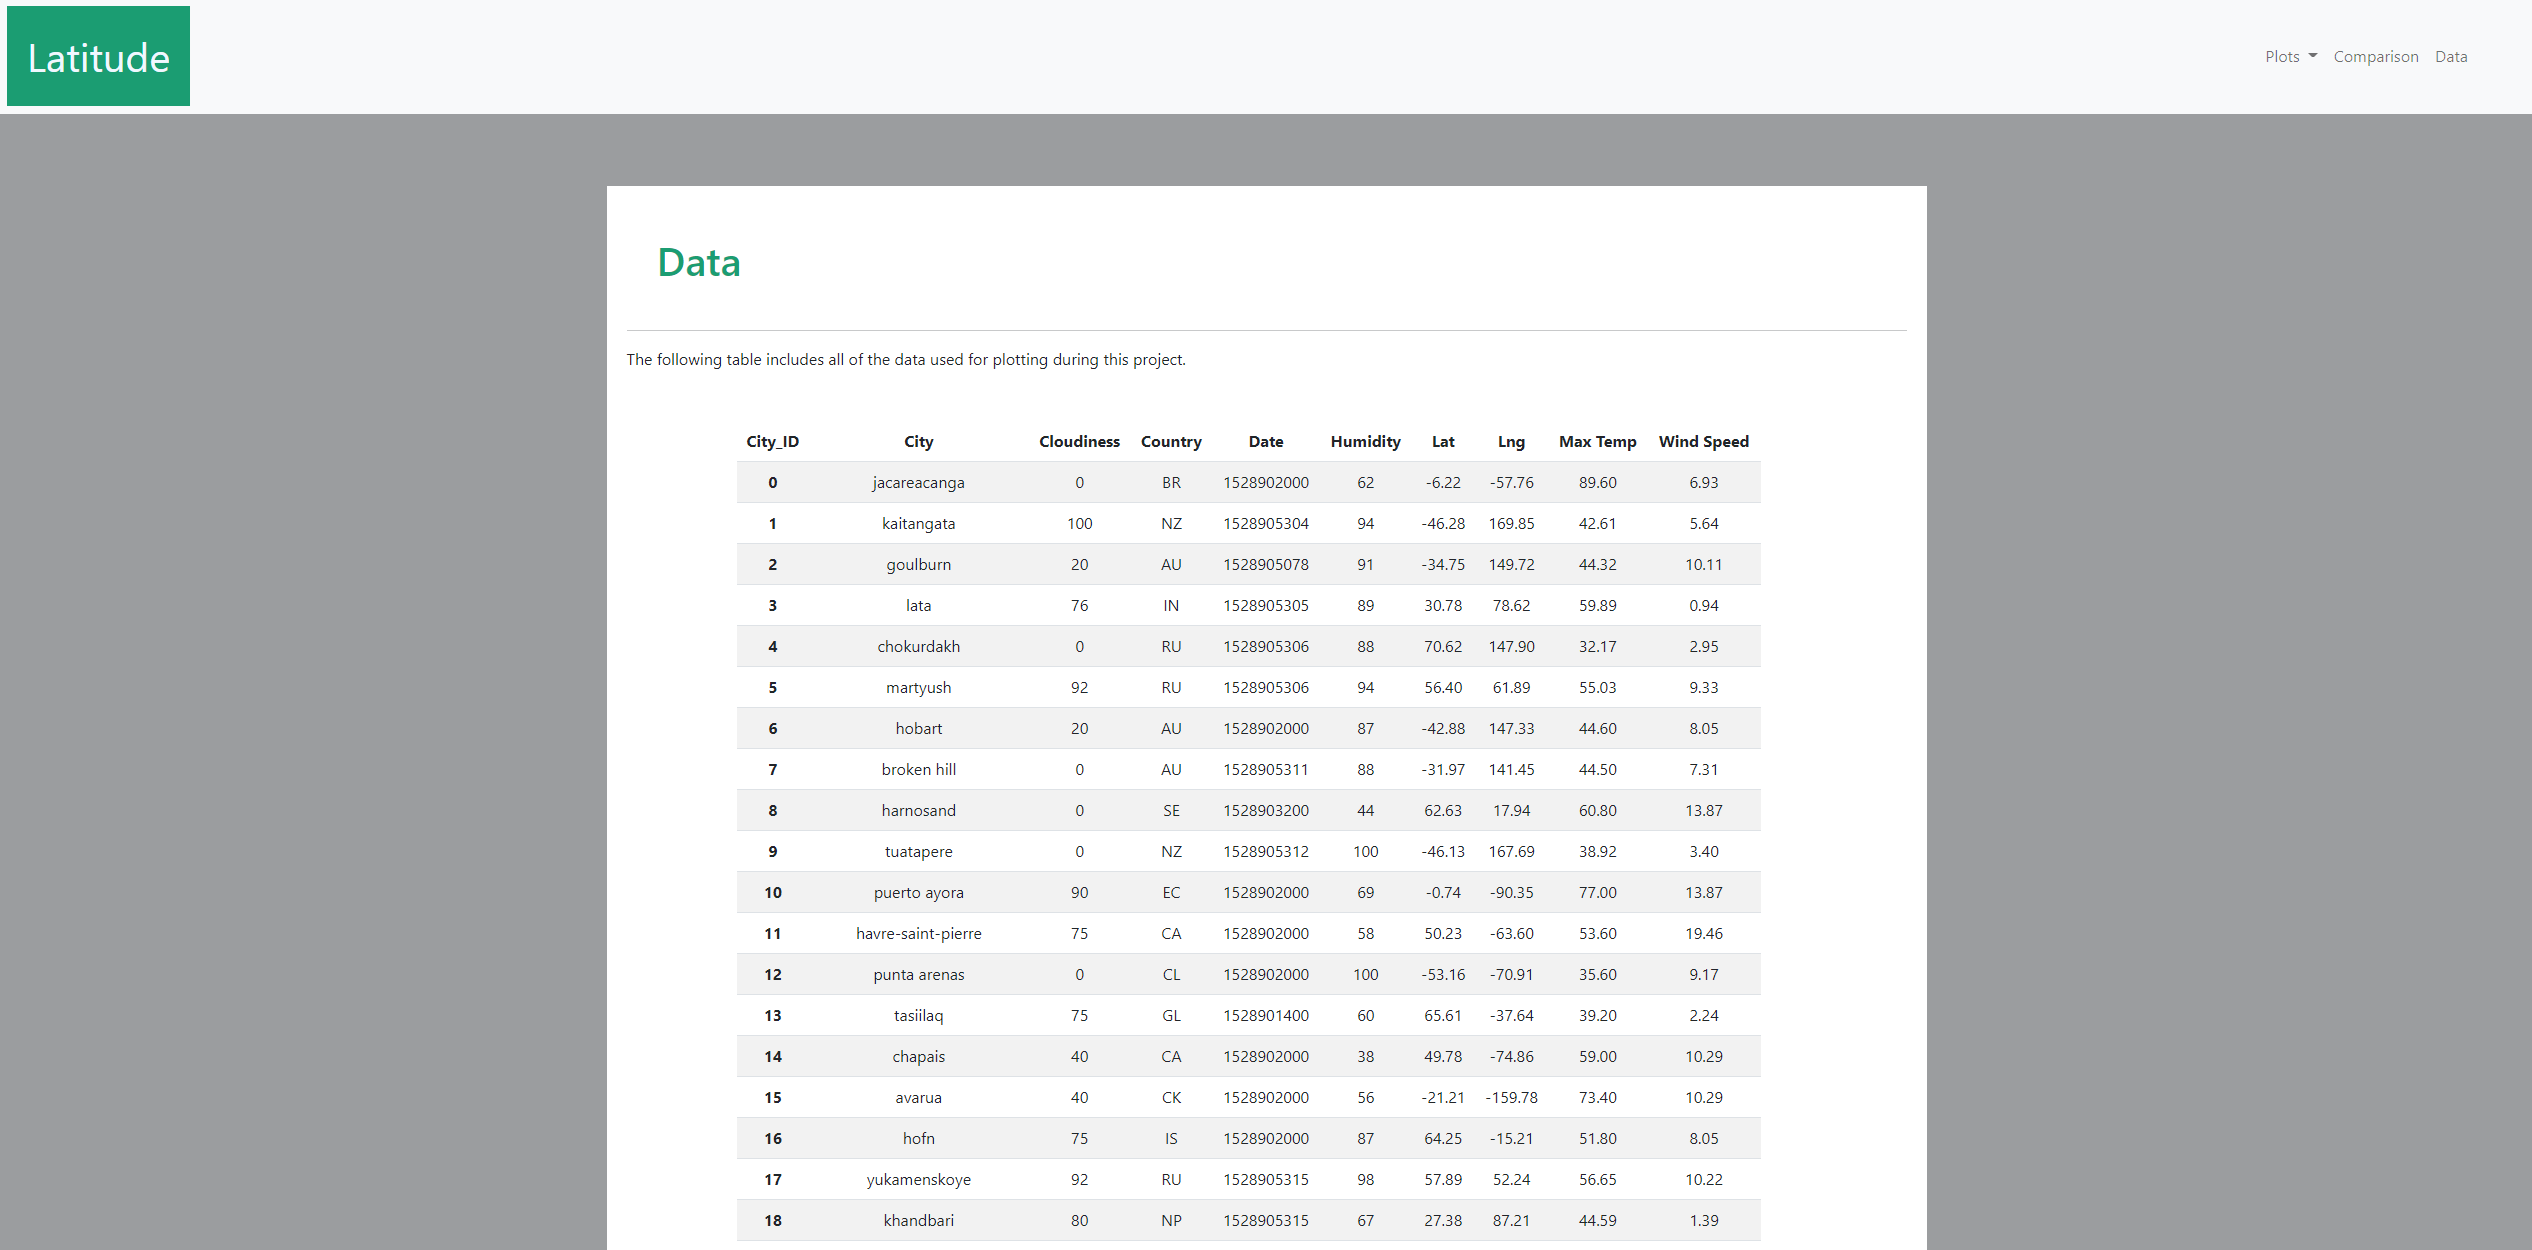
Task: Click the Humidity column header
Action: (1365, 442)
